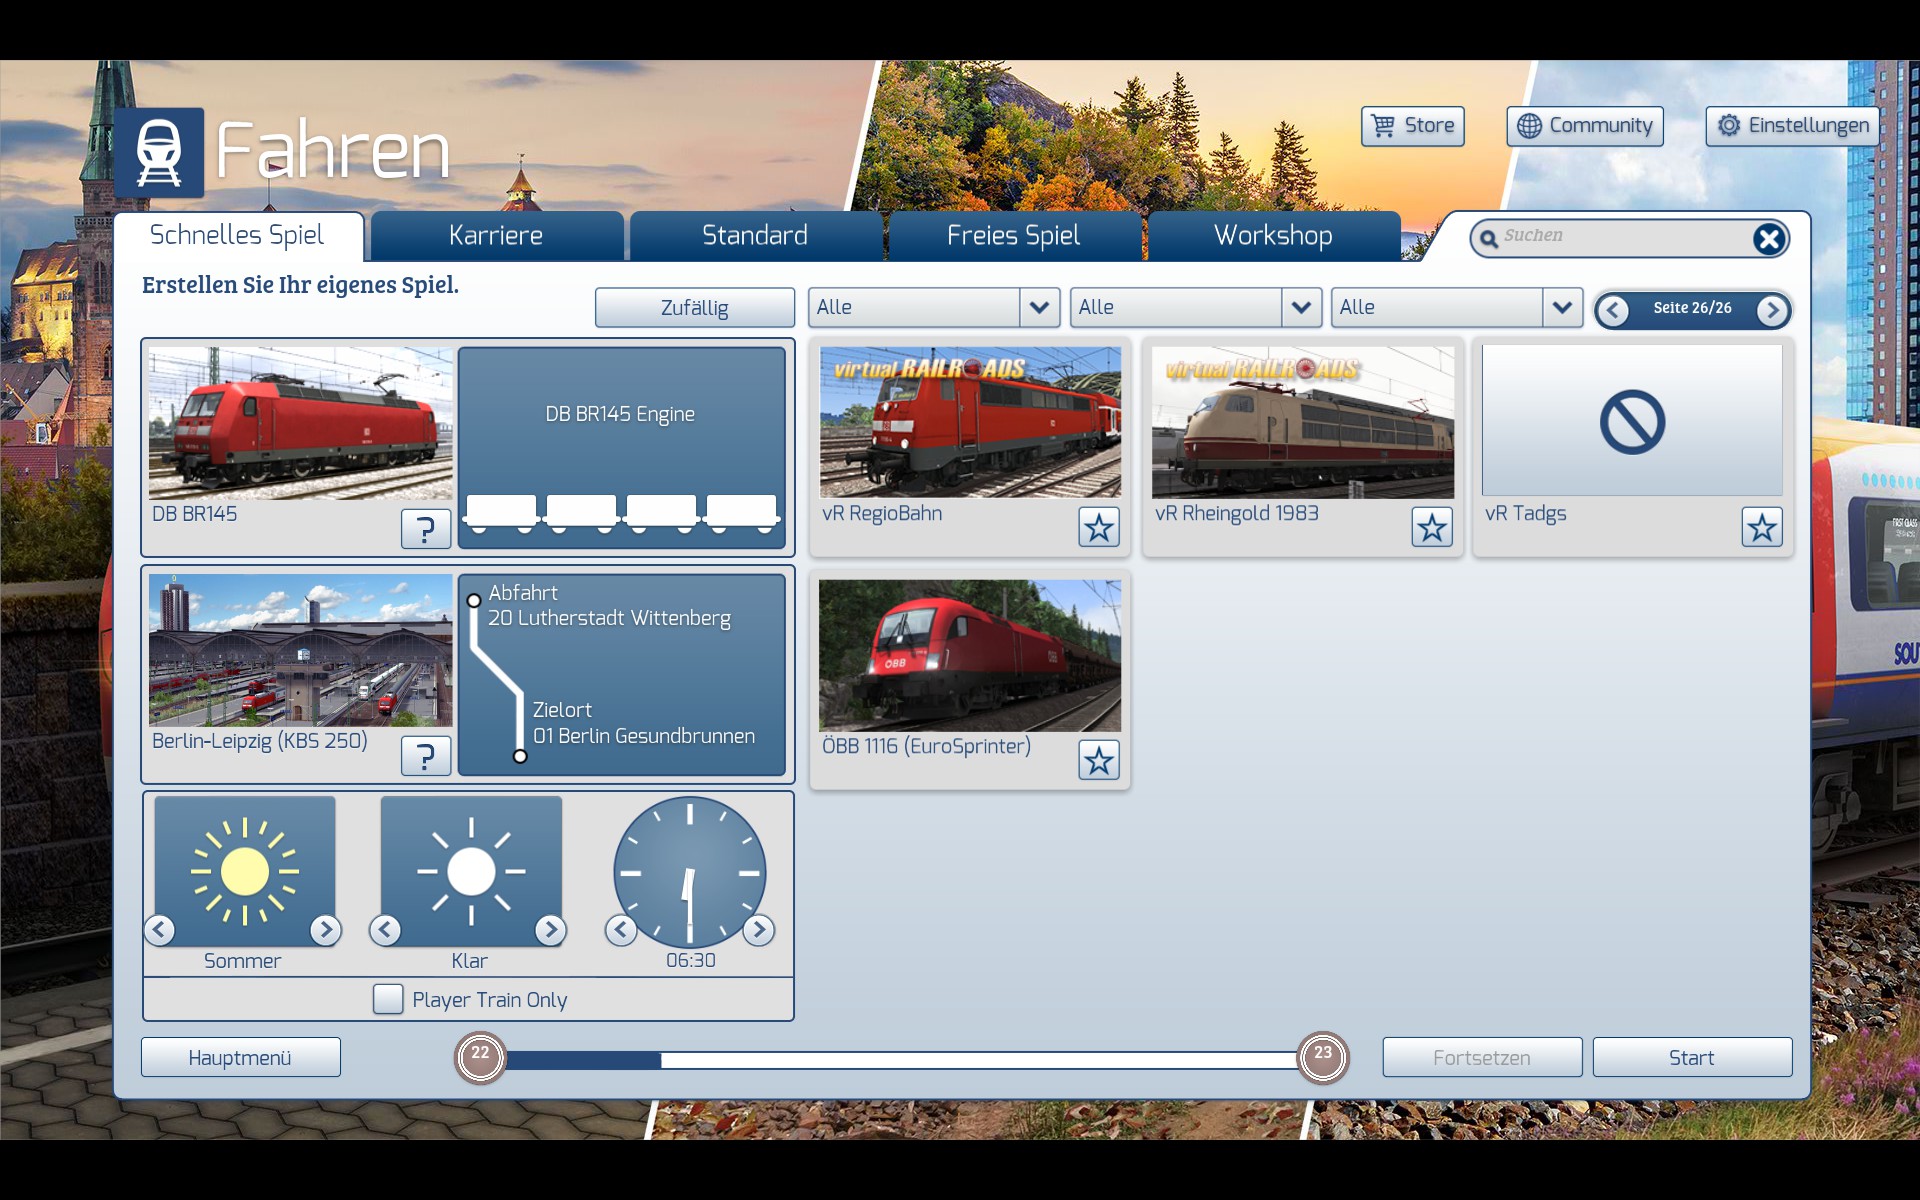
Task: Star the ÖBB 1116 EuroSprinter
Action: 1098,761
